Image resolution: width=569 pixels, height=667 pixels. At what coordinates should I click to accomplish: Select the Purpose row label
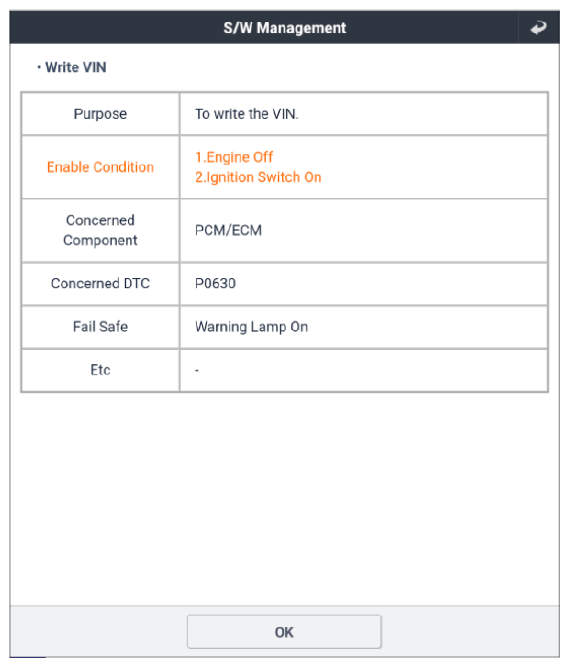click(x=100, y=114)
